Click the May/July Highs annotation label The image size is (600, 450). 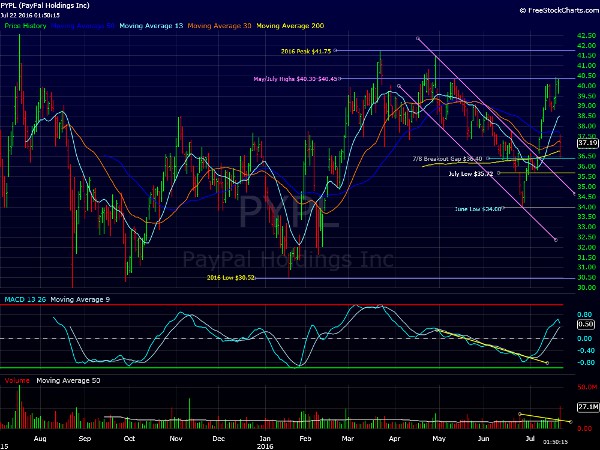point(296,79)
